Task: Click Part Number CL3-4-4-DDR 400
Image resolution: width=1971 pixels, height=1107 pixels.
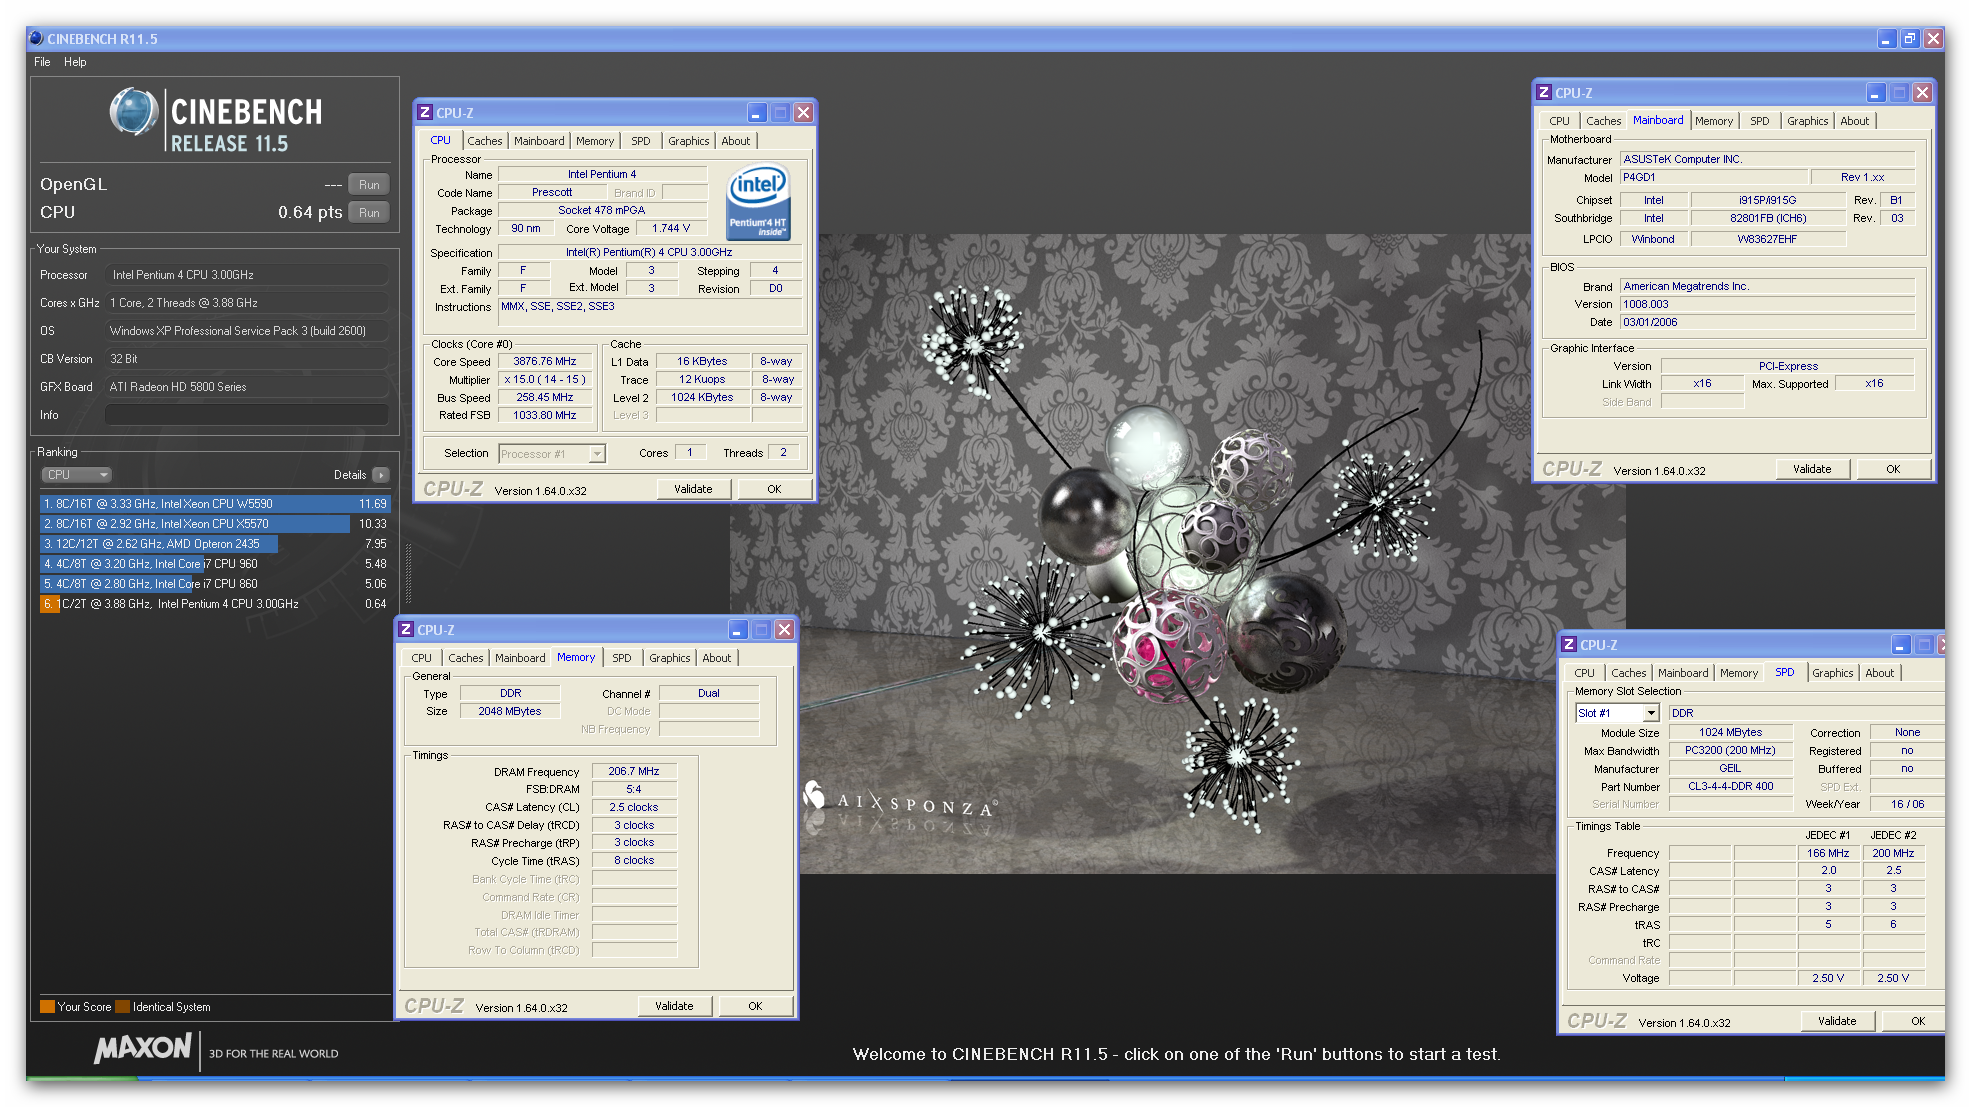Action: pos(1730,786)
